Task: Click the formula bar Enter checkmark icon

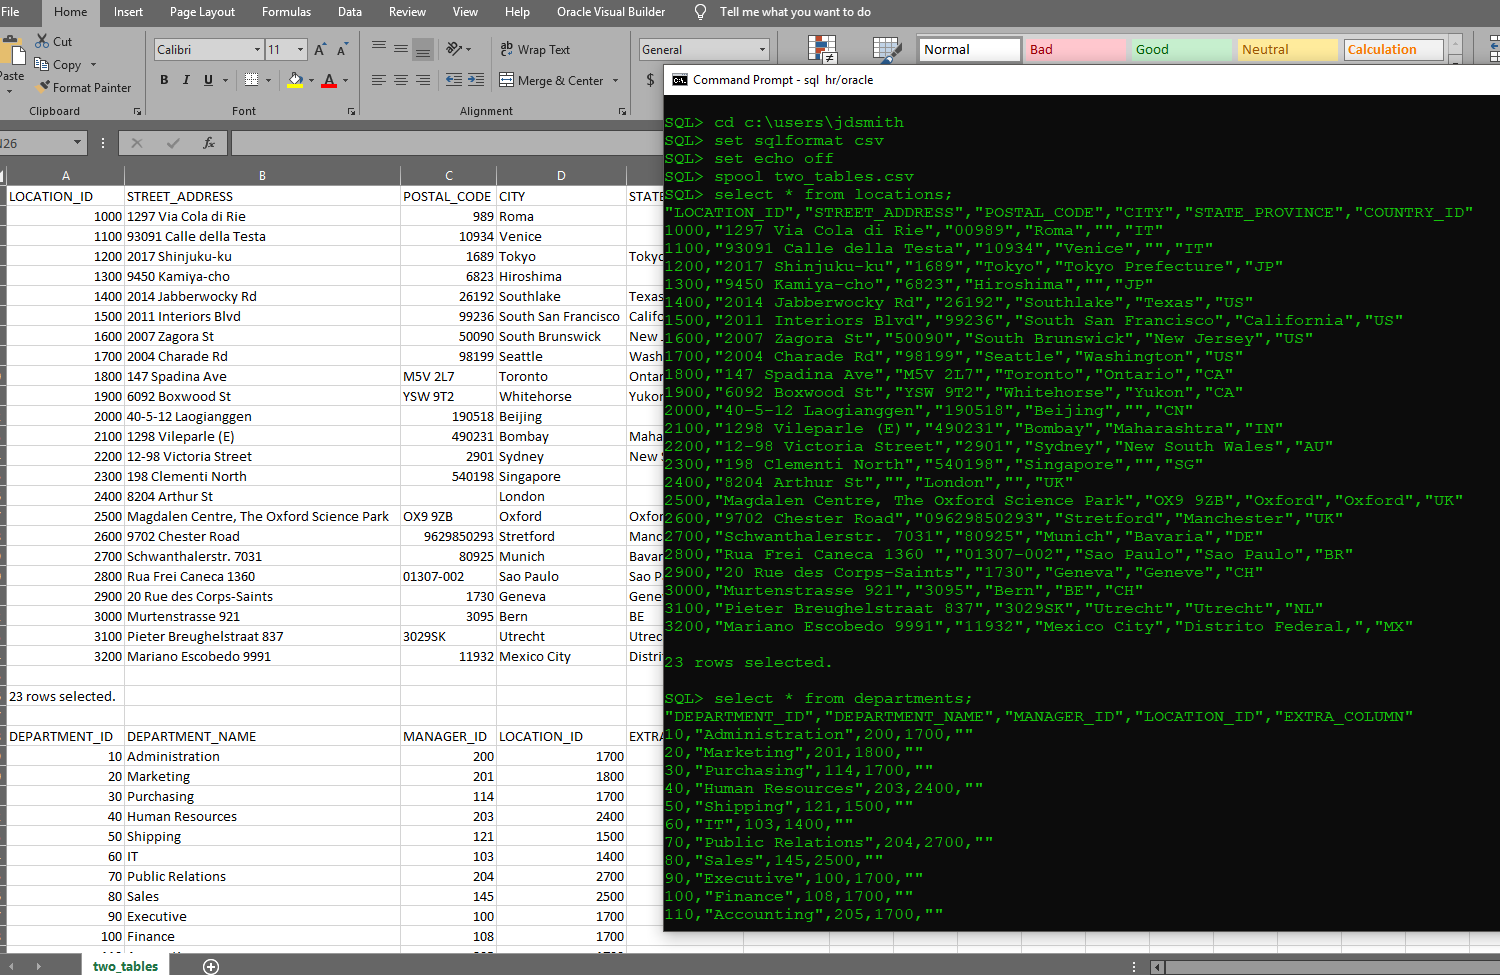Action: pyautogui.click(x=173, y=143)
